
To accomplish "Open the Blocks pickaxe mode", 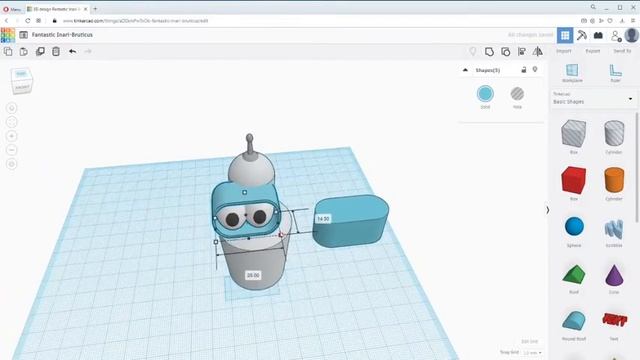I will click(x=582, y=36).
